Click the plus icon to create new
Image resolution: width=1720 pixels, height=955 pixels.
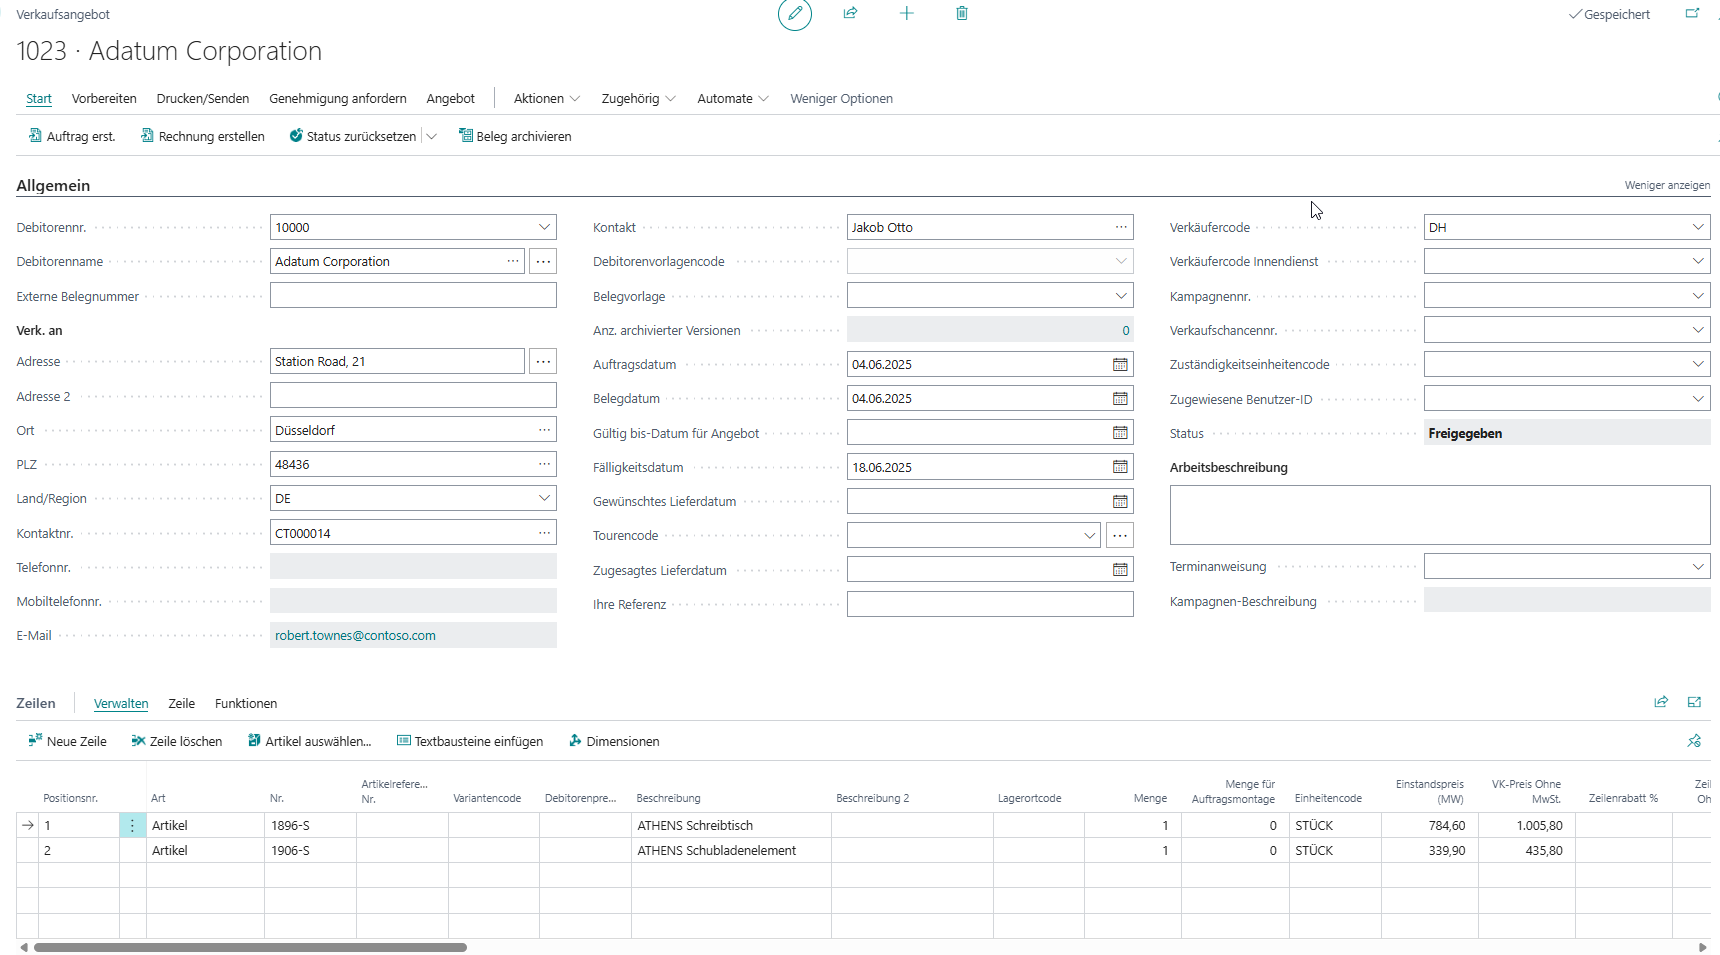[906, 13]
